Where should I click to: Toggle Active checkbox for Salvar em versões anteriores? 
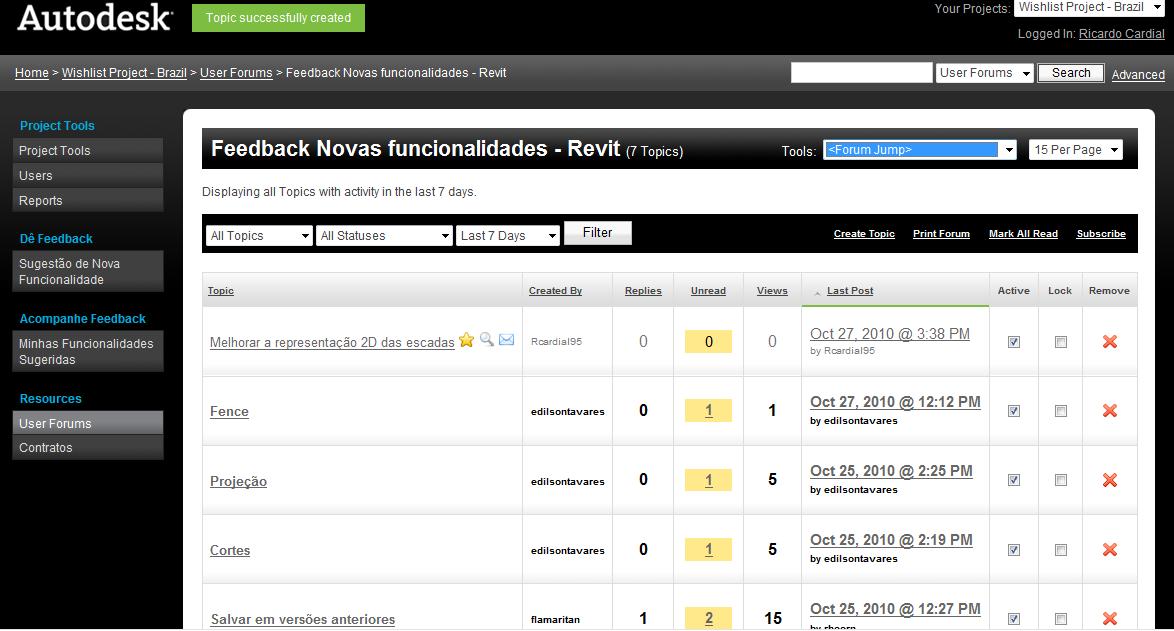tap(1014, 619)
